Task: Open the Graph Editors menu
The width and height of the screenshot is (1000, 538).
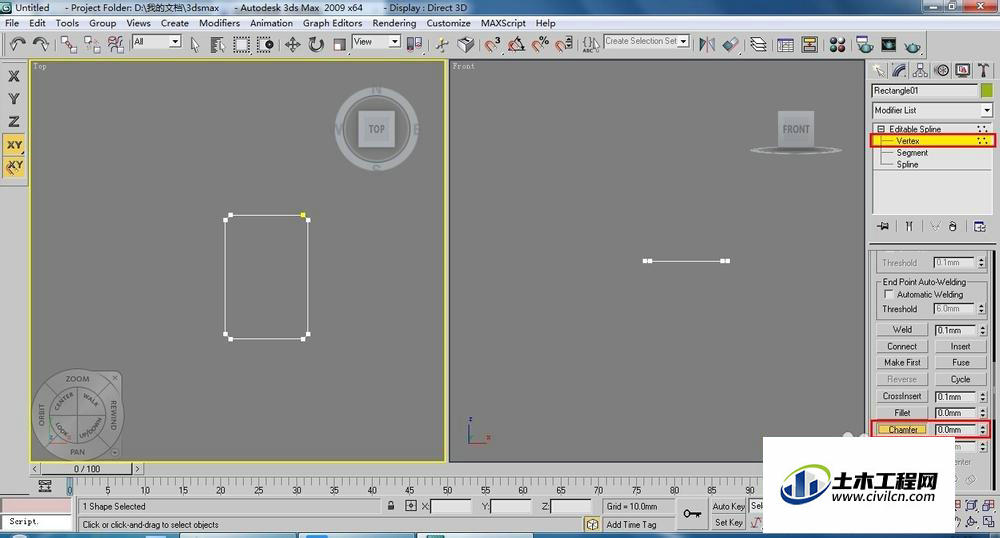Action: [332, 23]
